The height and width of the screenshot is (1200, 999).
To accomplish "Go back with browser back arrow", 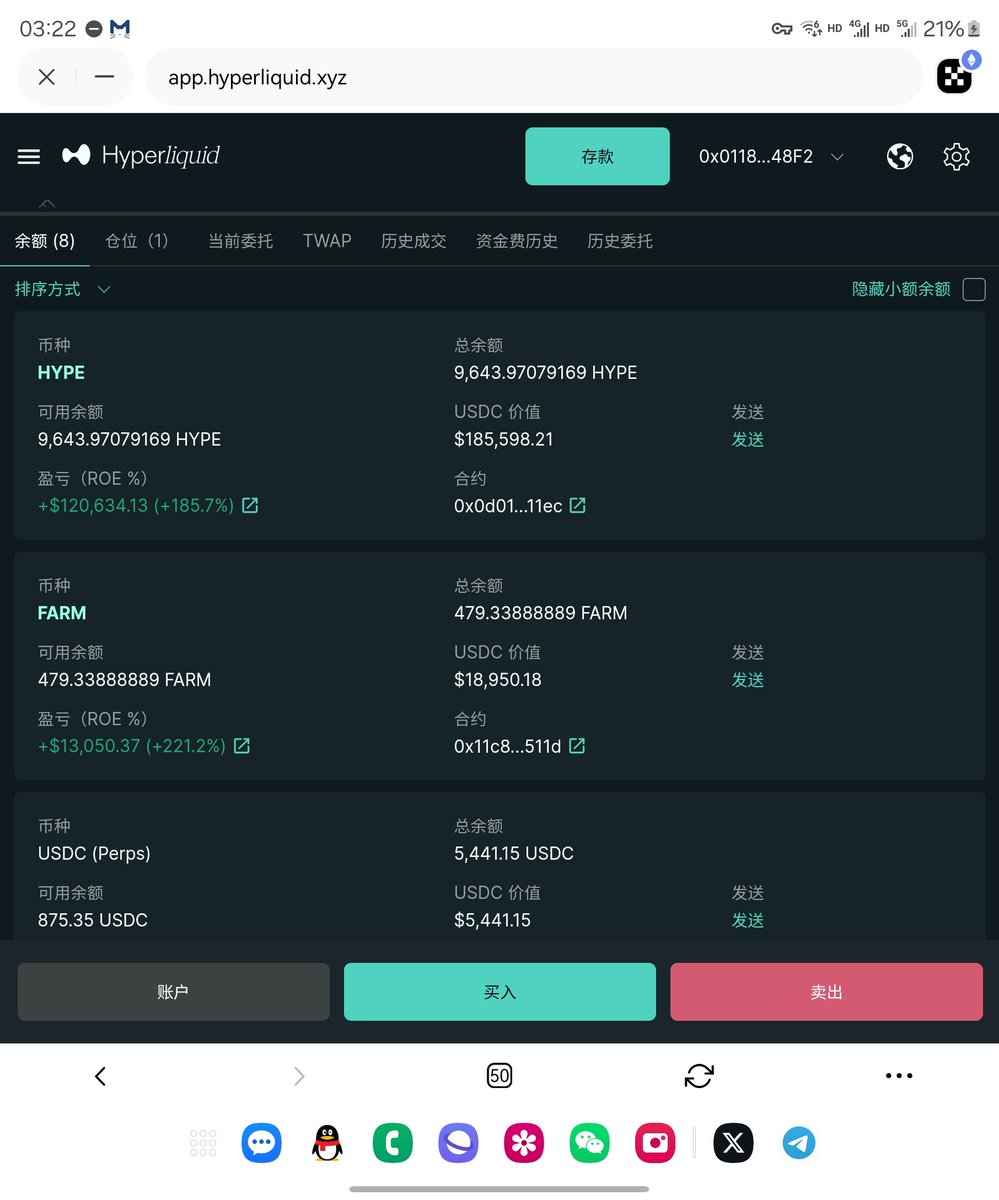I will (100, 1076).
